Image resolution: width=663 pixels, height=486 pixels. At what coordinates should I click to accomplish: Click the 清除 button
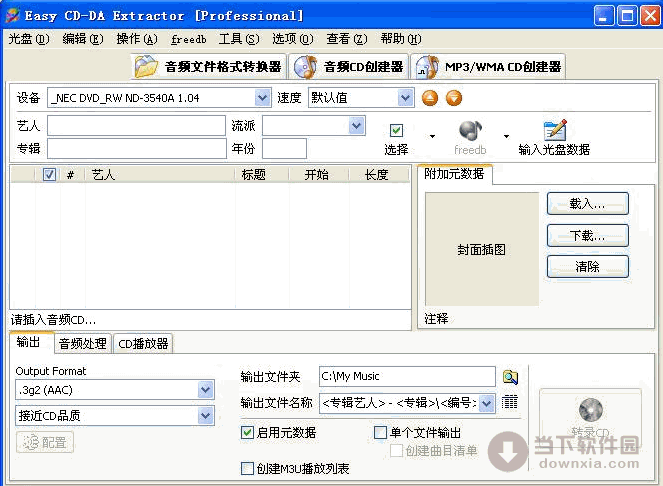coord(587,266)
